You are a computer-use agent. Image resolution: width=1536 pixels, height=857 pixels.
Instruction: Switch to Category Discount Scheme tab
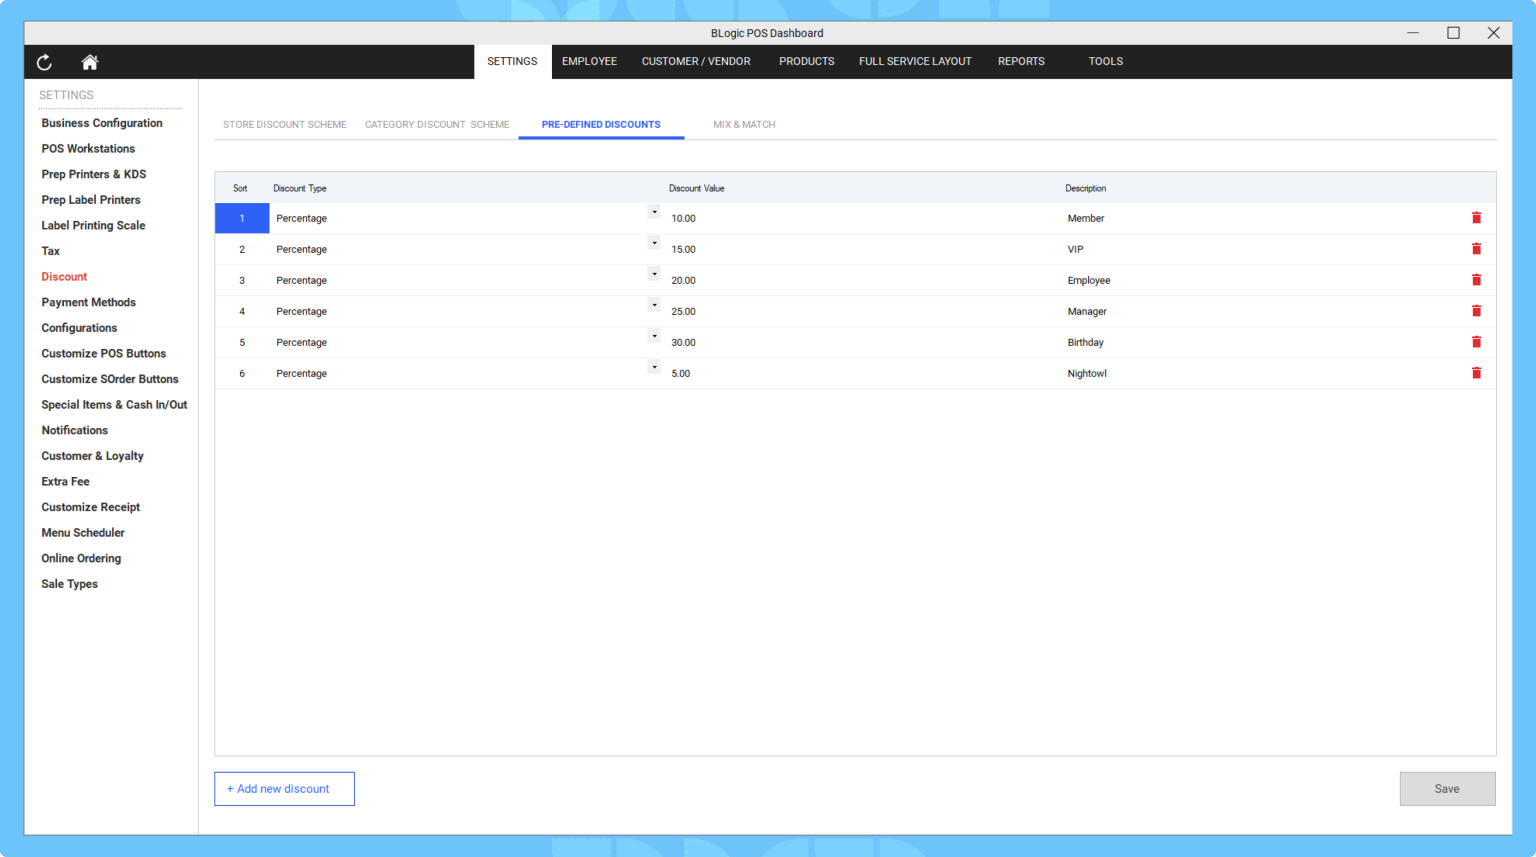(437, 125)
